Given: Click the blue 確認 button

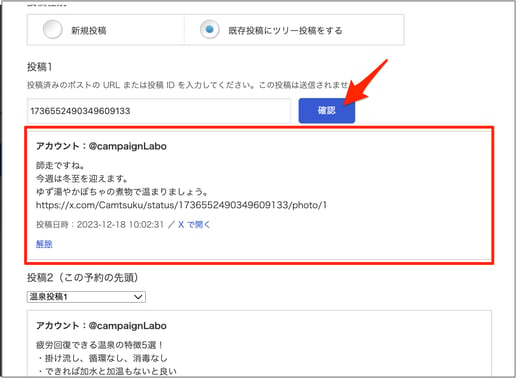Looking at the screenshot, I should [x=326, y=111].
